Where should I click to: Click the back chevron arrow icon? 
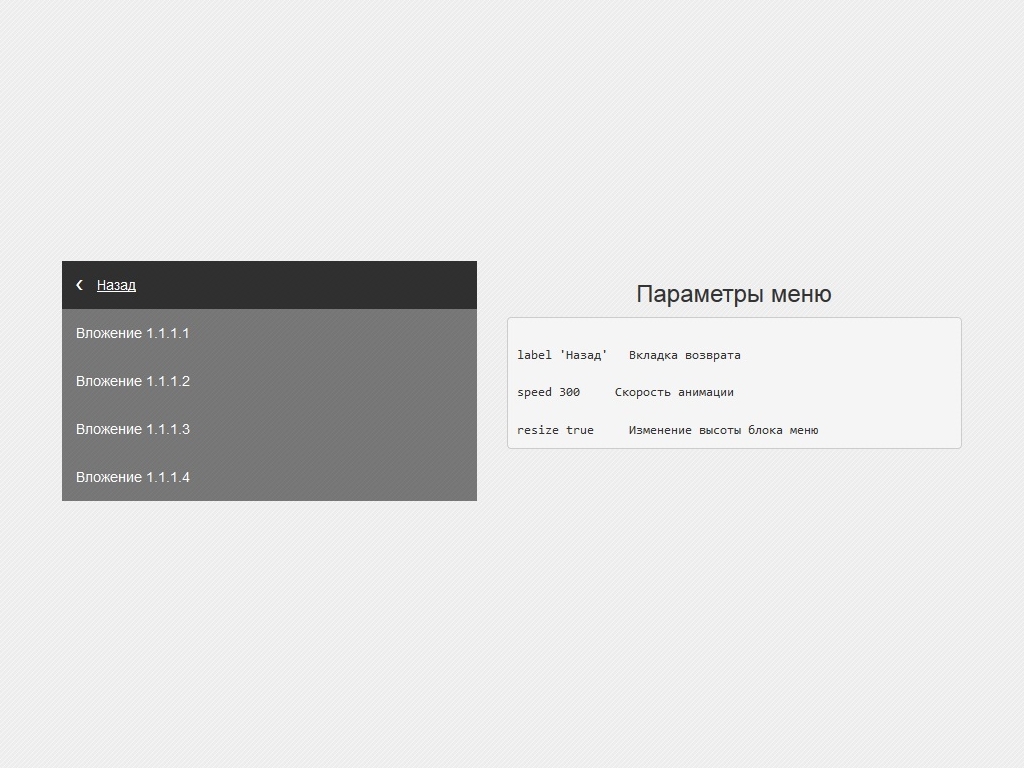coord(80,285)
